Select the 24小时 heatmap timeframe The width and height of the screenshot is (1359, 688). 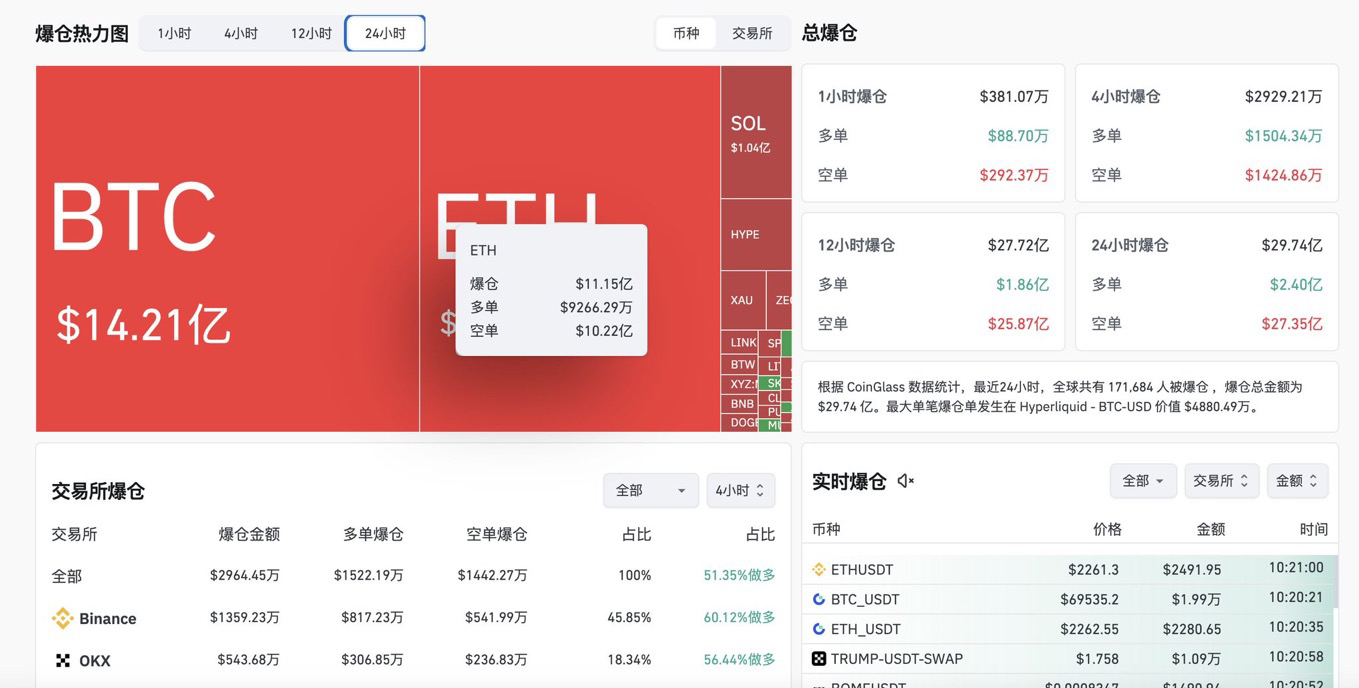[x=385, y=33]
